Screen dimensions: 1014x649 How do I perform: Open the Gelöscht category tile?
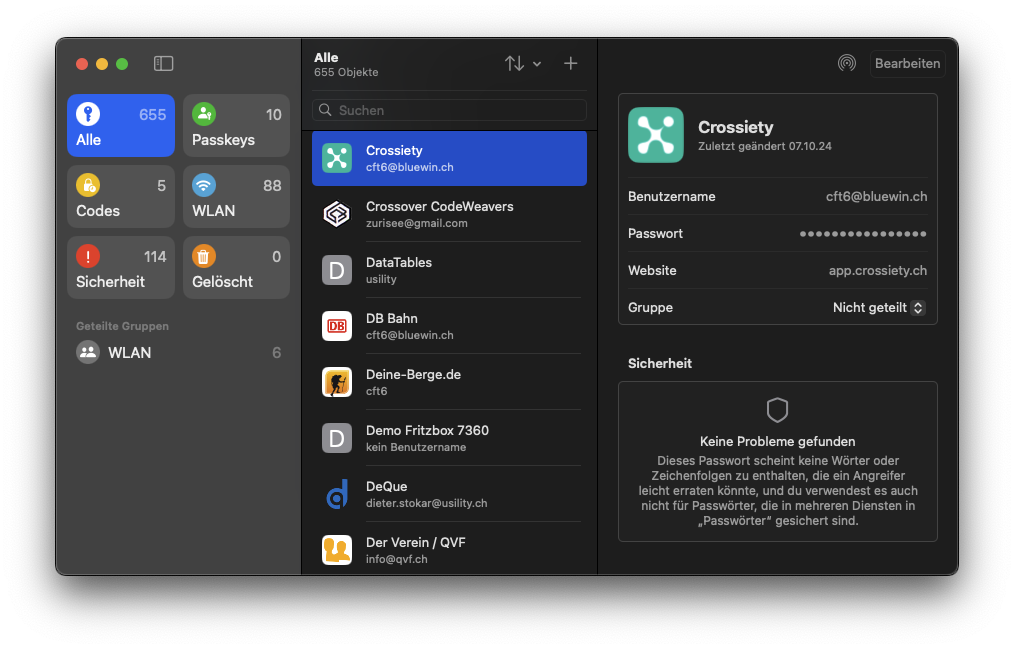(237, 268)
